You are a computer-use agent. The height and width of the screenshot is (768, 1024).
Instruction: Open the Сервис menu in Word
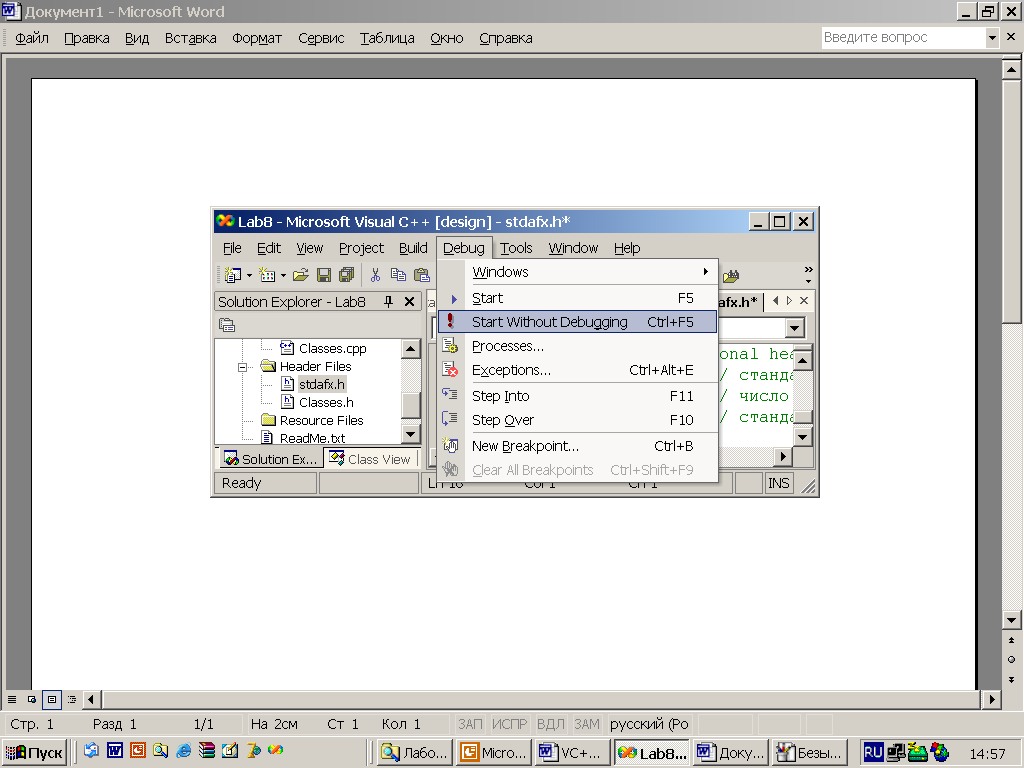pyautogui.click(x=321, y=38)
